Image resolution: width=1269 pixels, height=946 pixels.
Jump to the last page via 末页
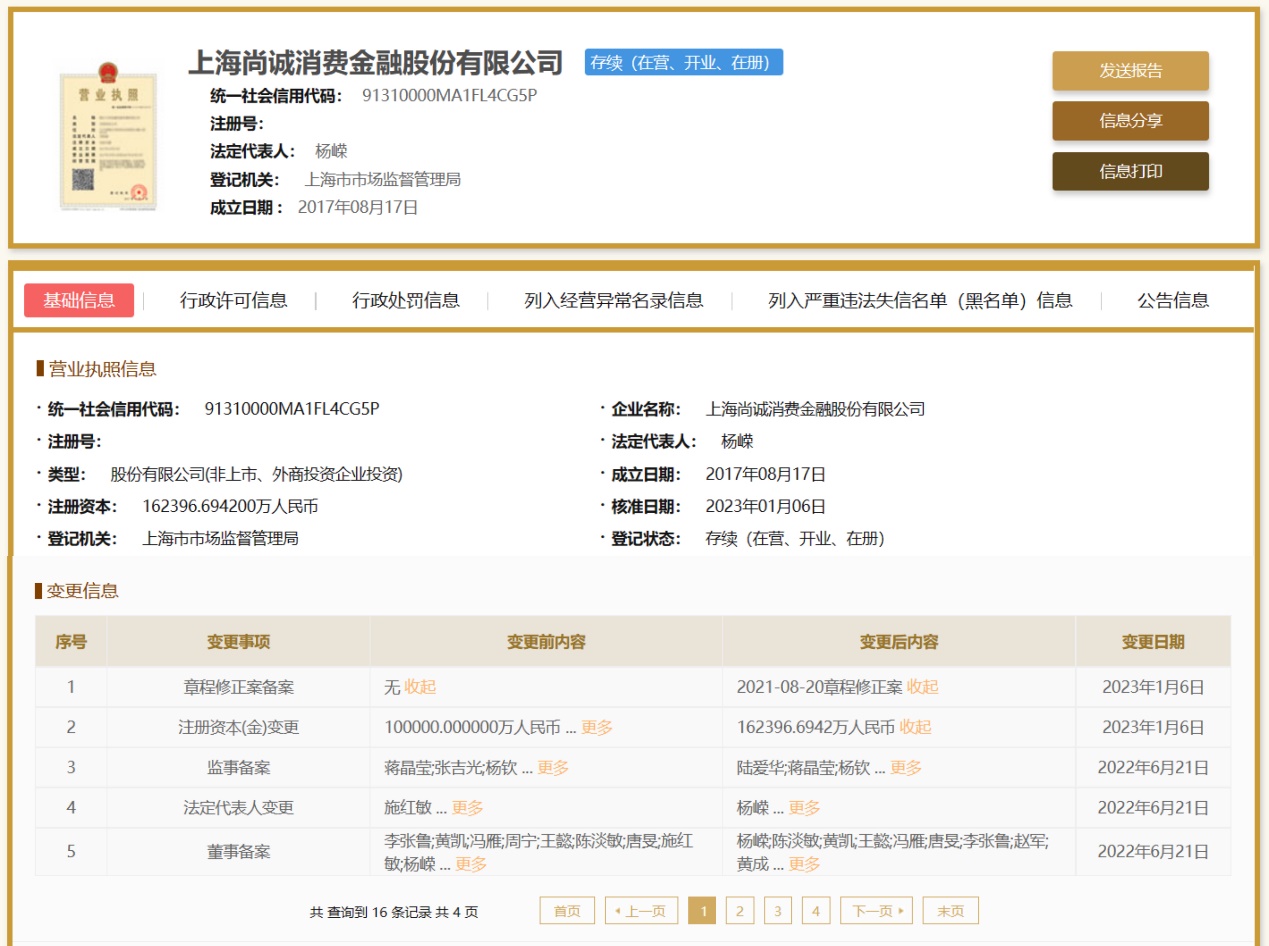pyautogui.click(x=950, y=911)
